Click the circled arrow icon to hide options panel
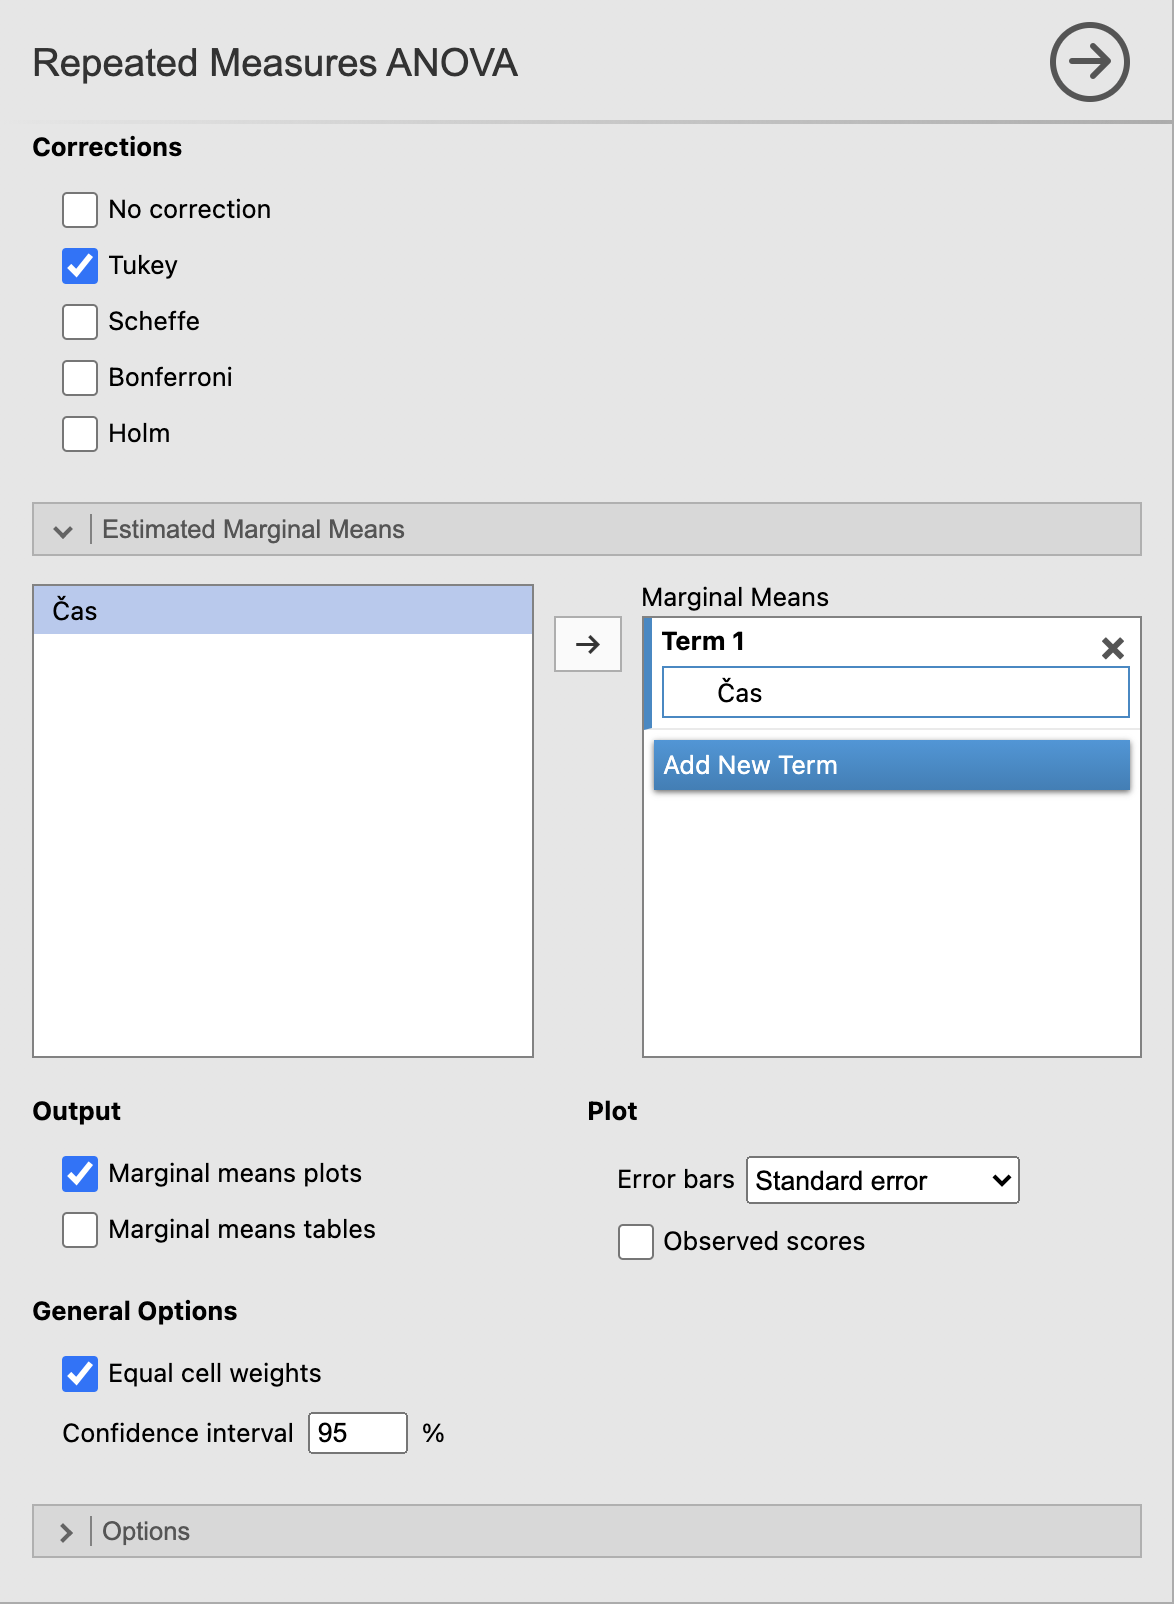1174x1604 pixels. 1089,62
